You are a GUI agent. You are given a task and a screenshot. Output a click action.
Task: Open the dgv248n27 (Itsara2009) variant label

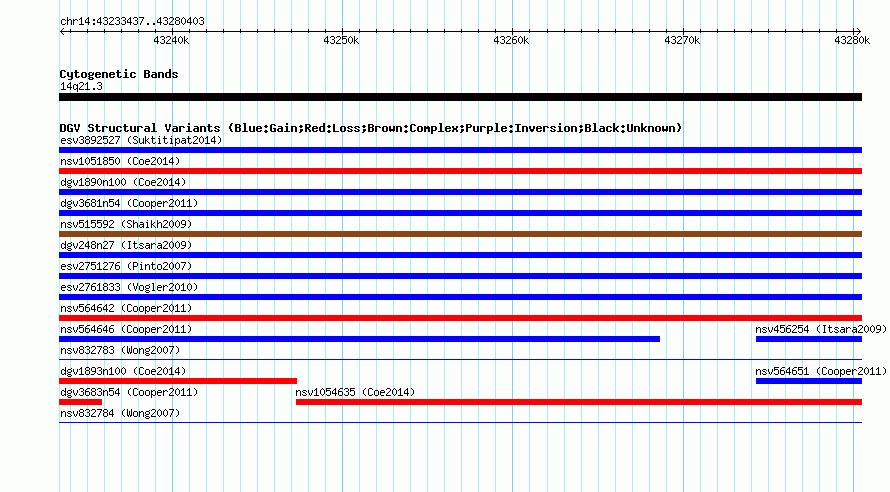(126, 245)
